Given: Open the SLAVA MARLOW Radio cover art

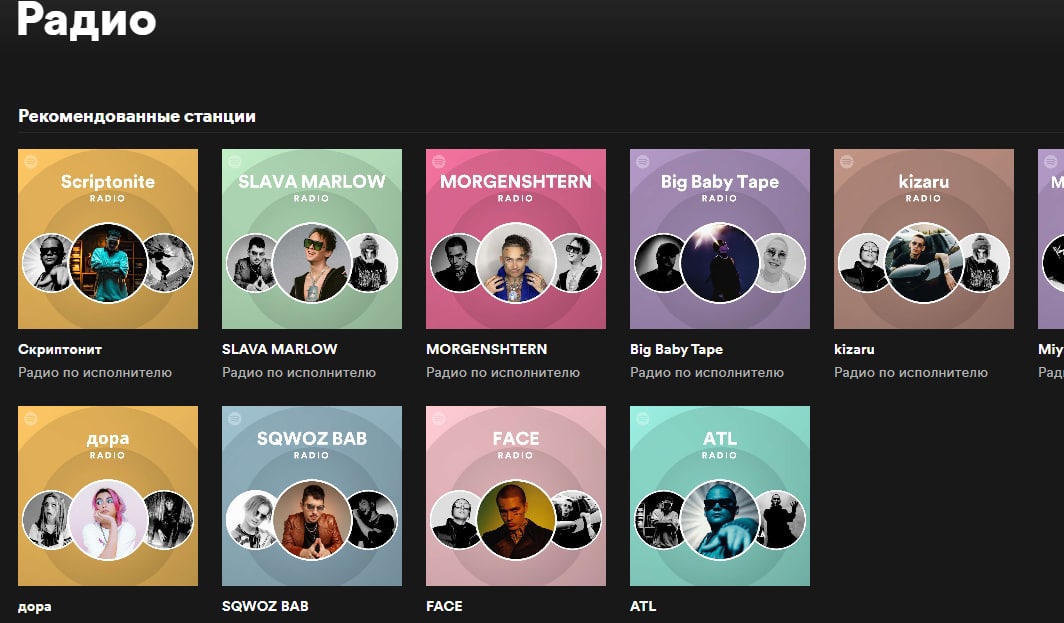Looking at the screenshot, I should point(312,239).
